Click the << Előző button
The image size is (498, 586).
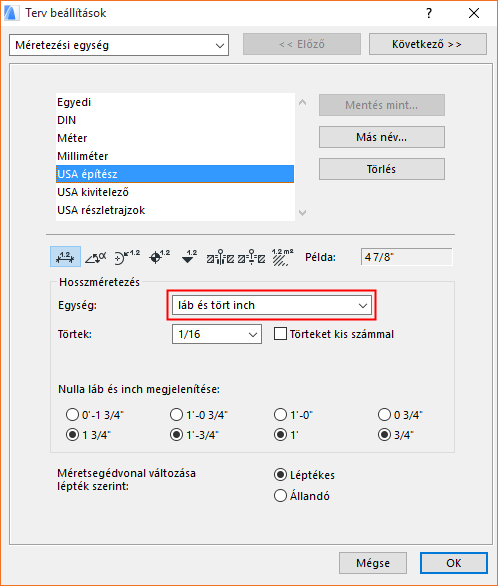[x=302, y=44]
